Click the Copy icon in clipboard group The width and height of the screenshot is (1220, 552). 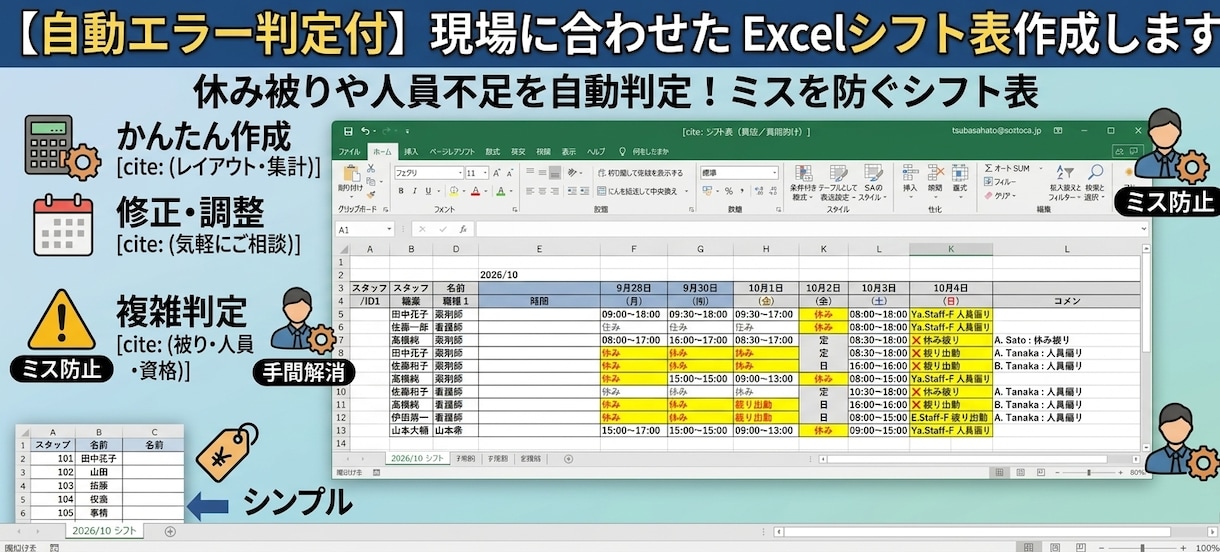coord(370,180)
